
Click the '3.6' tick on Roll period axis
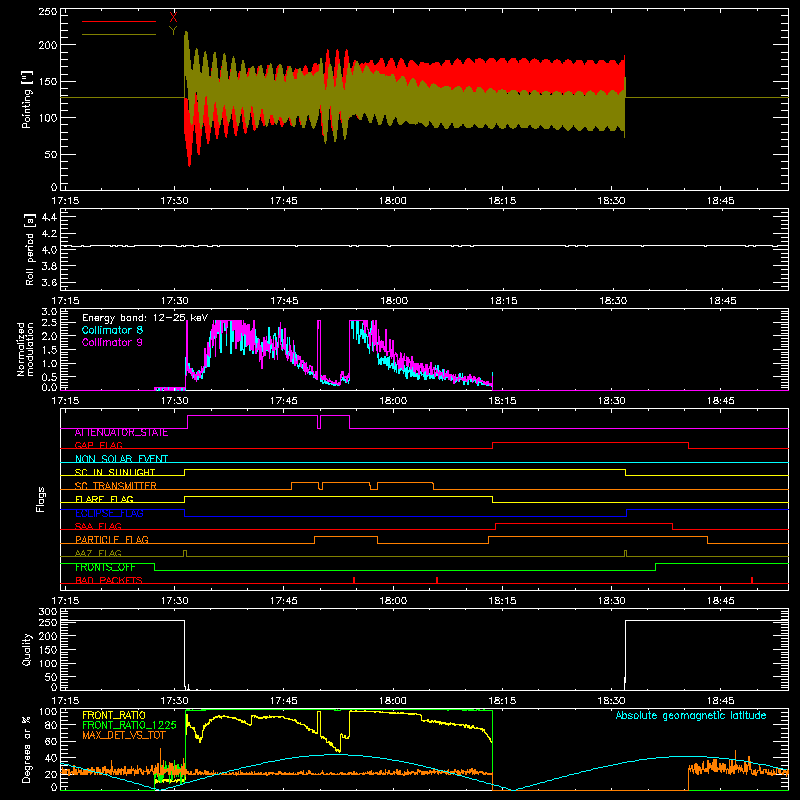pyautogui.click(x=49, y=282)
